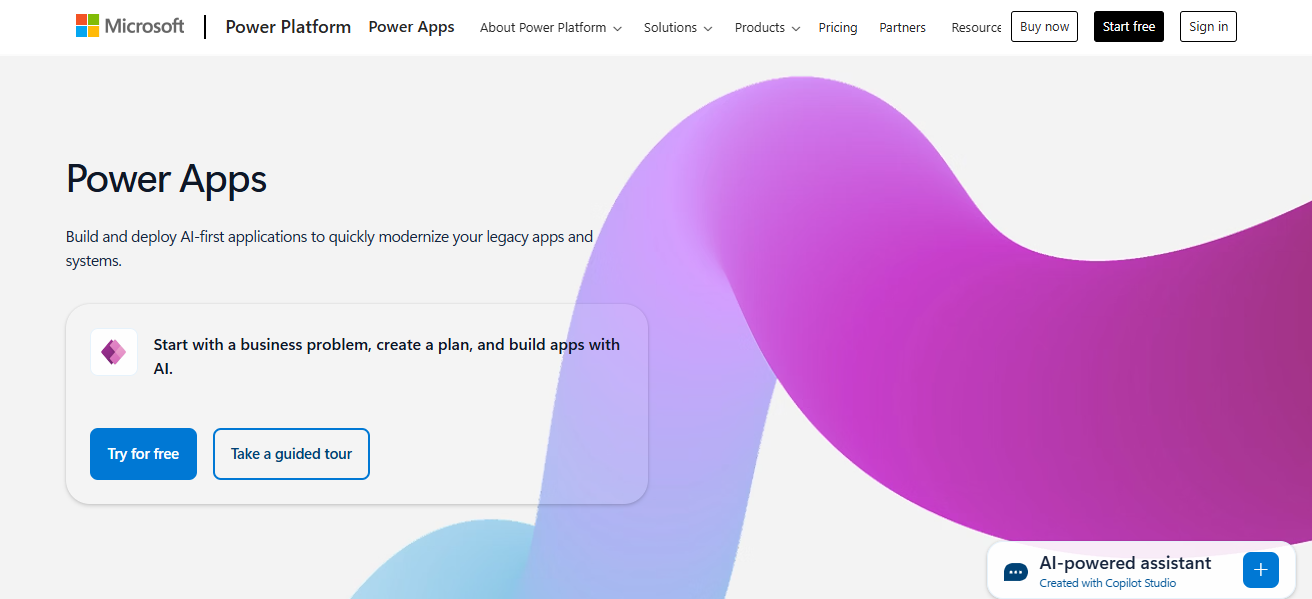Click the Start free button
Screen dimensions: 1312x599
[1129, 27]
